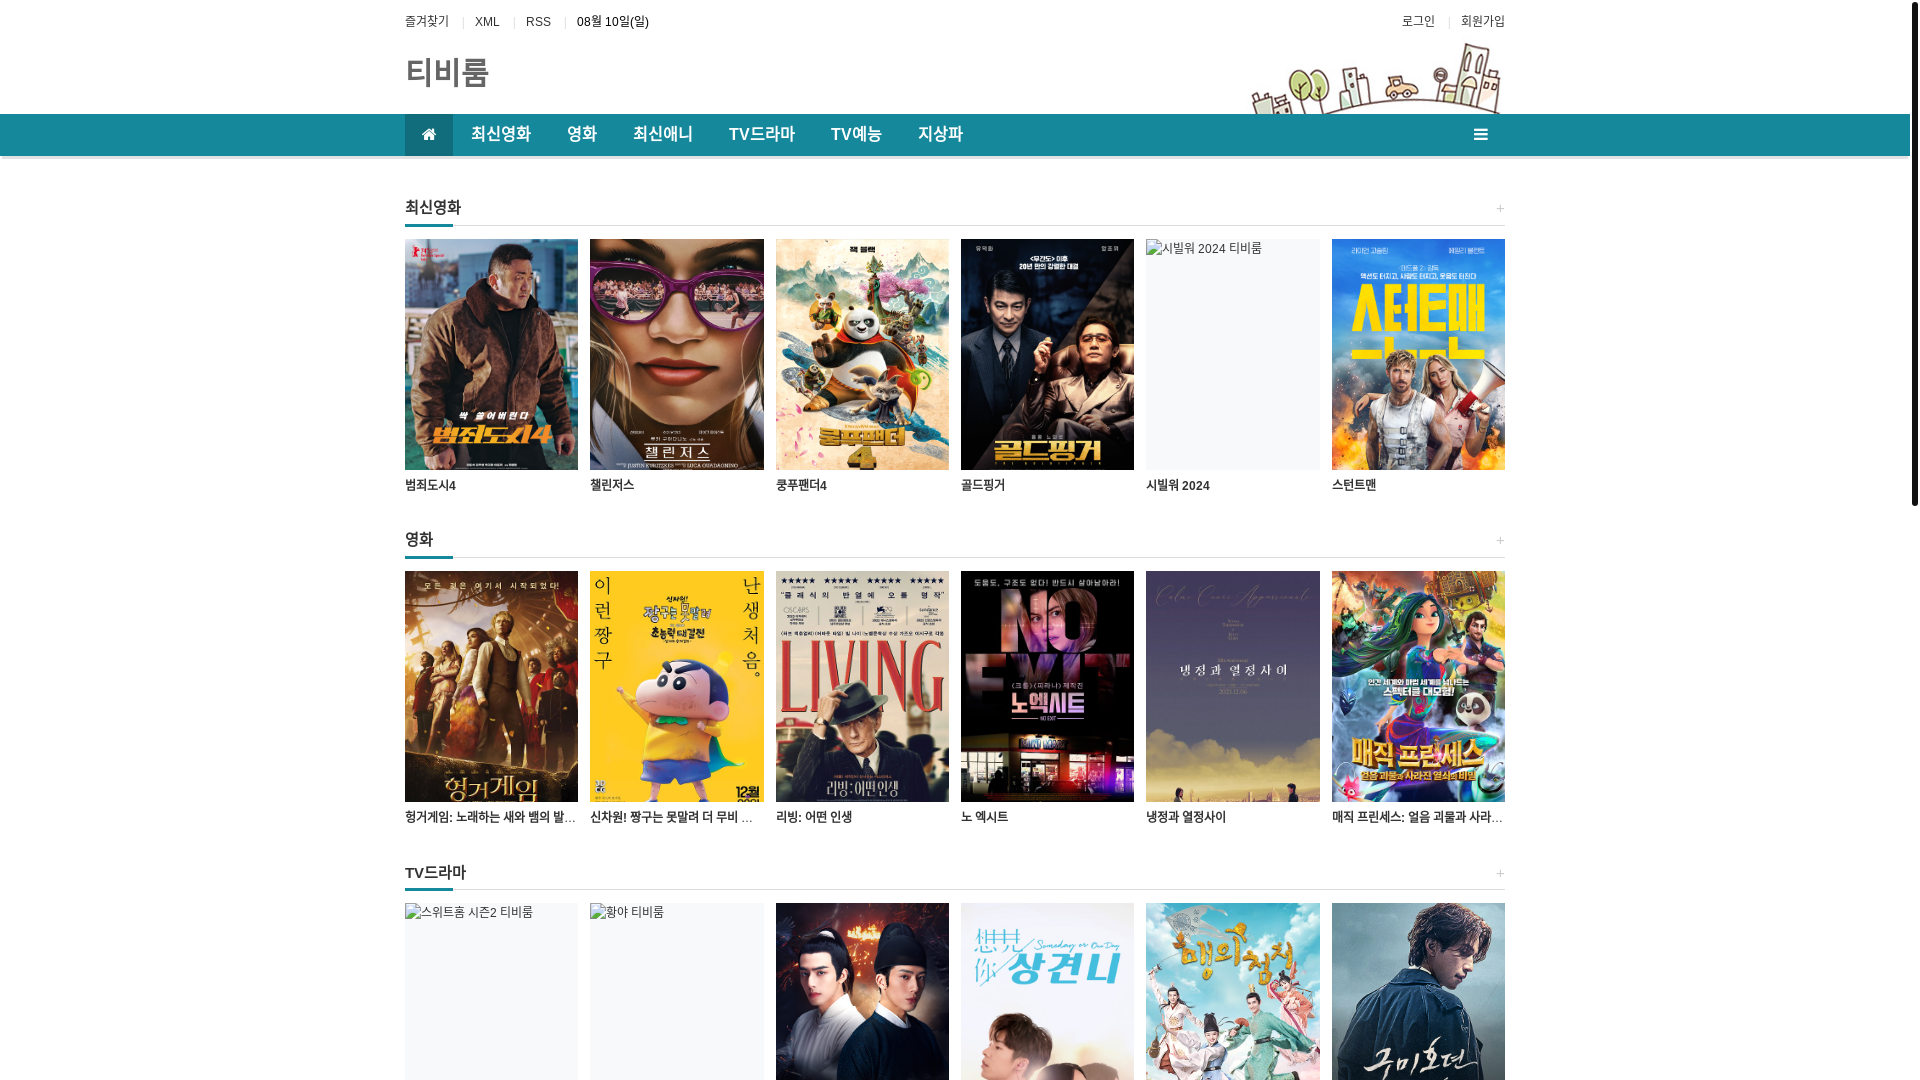
Task: Click the RSS link at top
Action: click(538, 21)
